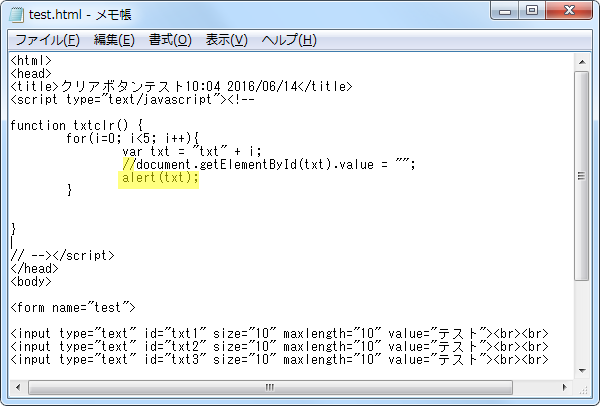The height and width of the screenshot is (406, 600).
Task: Click the for(i=0; i<5; i++){ line
Action: tap(133, 139)
